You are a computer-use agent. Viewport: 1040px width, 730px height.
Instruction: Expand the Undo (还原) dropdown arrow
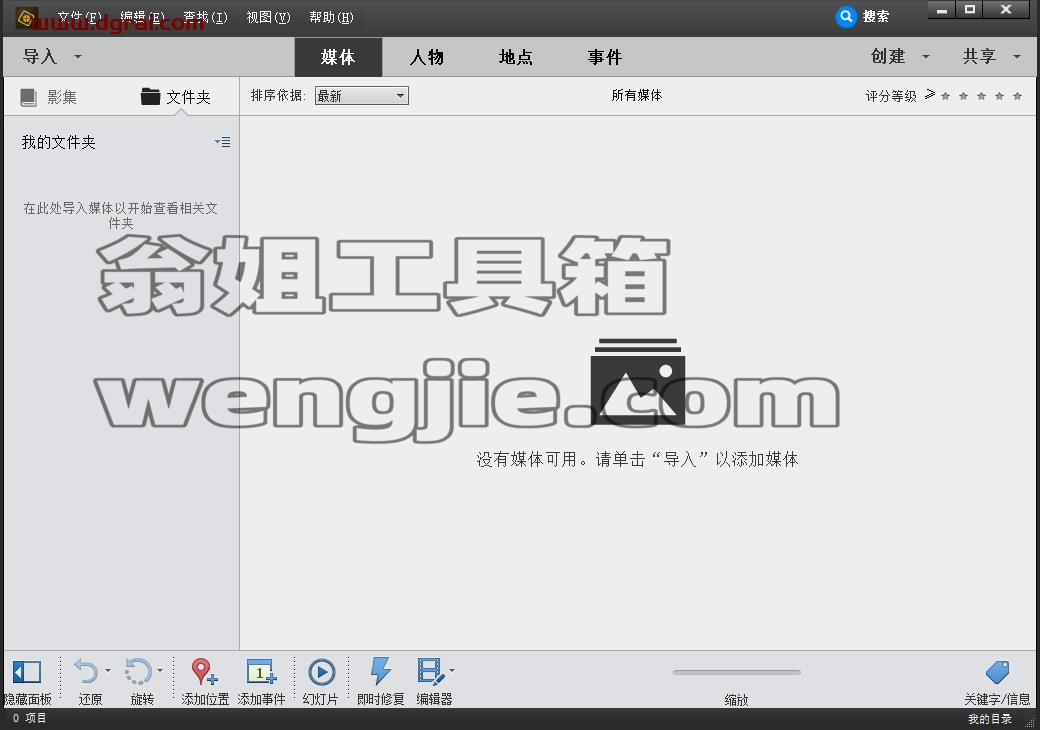pos(108,670)
